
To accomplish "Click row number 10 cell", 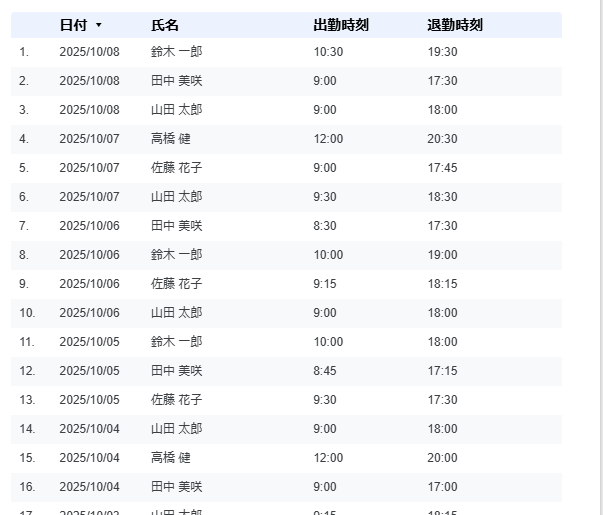I will click(27, 313).
